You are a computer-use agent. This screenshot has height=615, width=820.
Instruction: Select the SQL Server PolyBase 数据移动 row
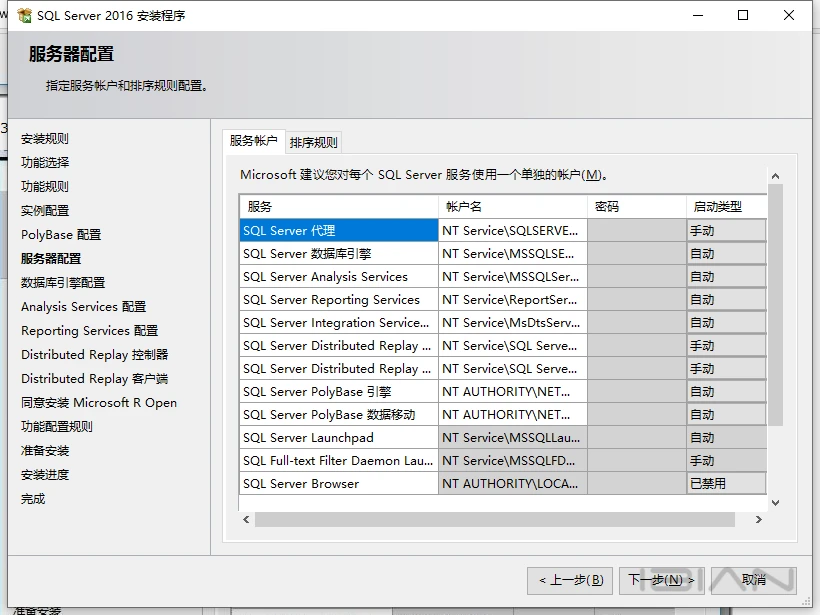[339, 415]
